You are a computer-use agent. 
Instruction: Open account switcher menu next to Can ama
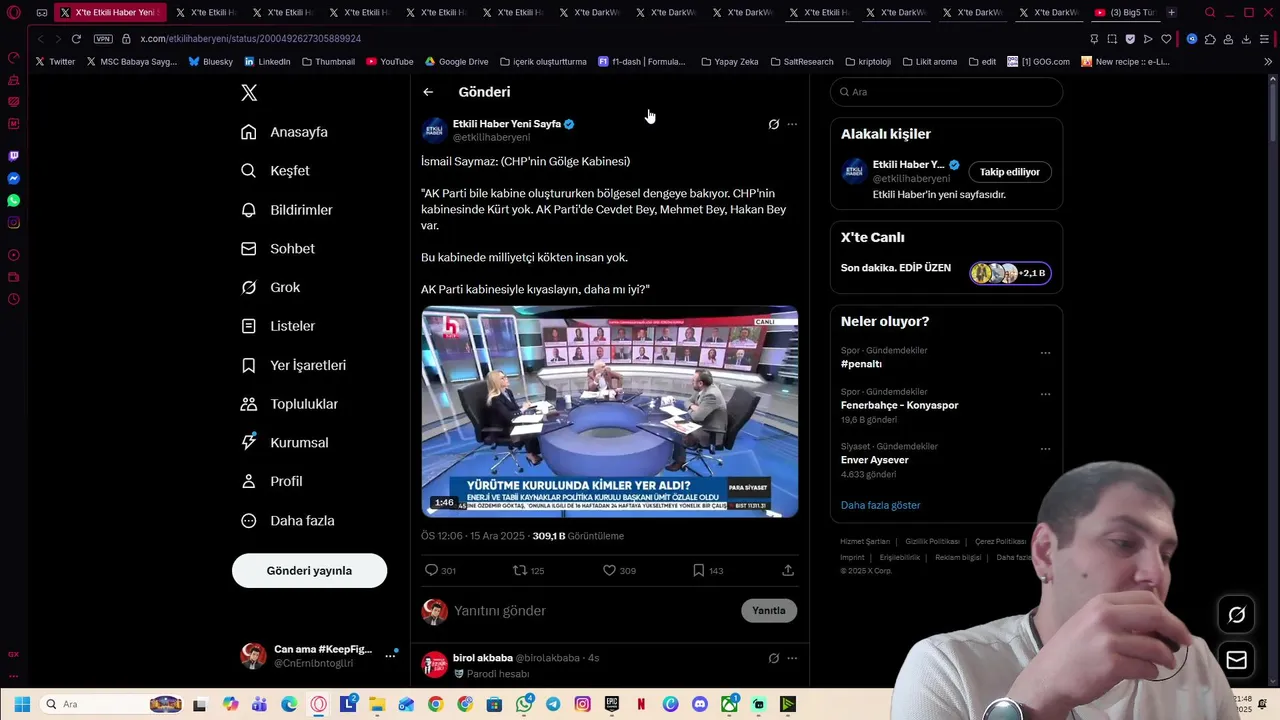(390, 656)
